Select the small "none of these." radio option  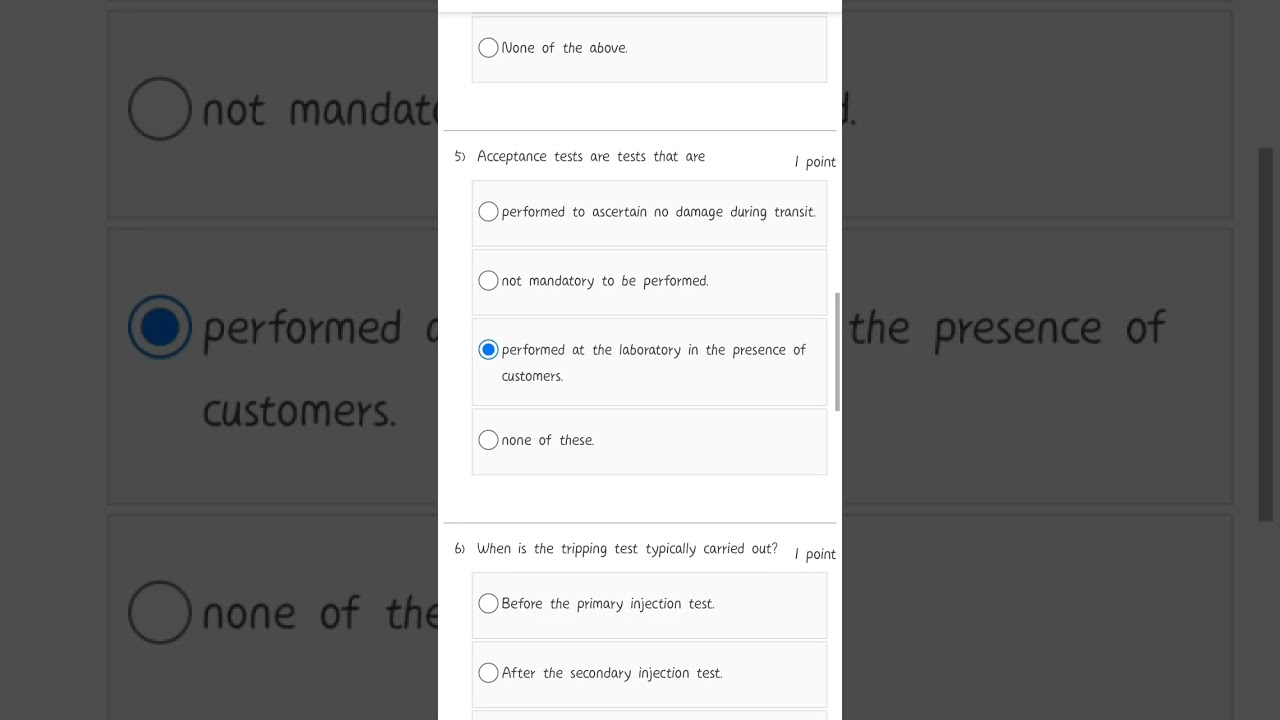coord(488,440)
